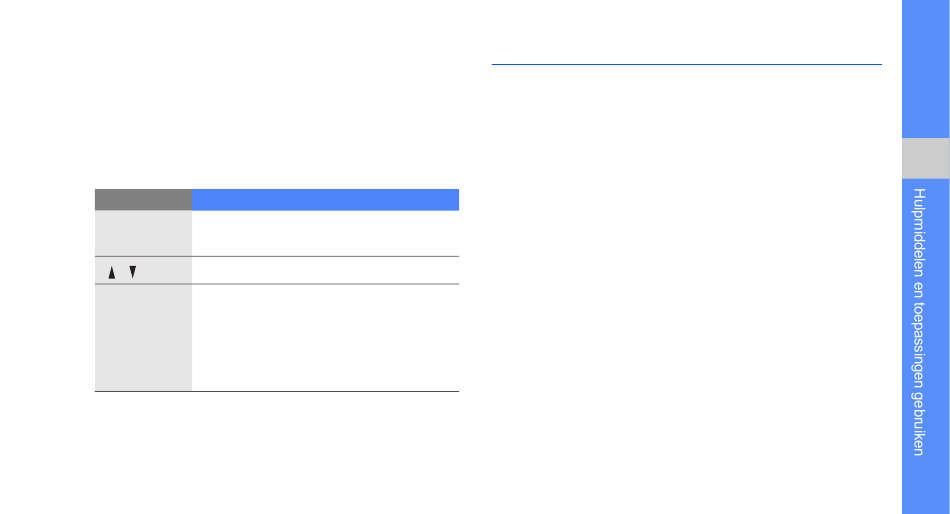Click the up arrow triangle icon

(x=111, y=273)
